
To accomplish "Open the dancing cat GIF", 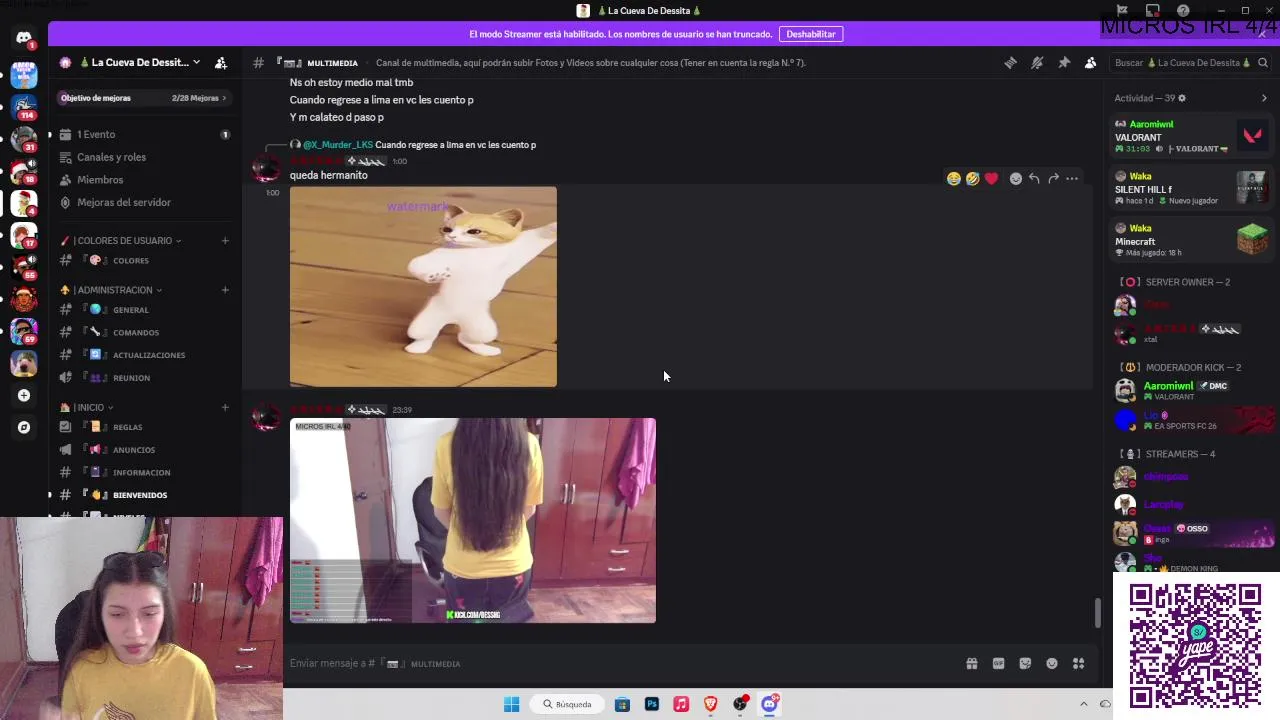I will pyautogui.click(x=423, y=287).
